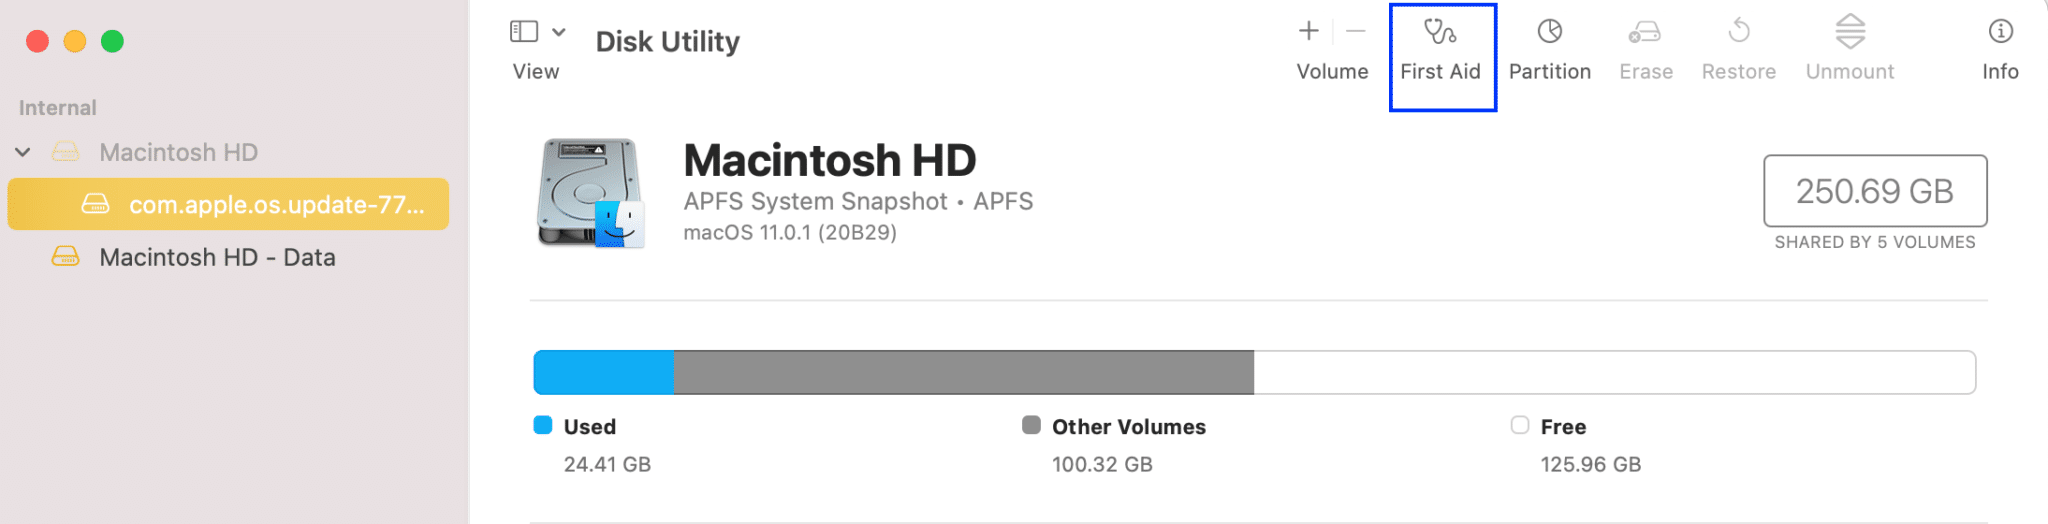Click the First Aid stethoscope icon

pyautogui.click(x=1440, y=32)
